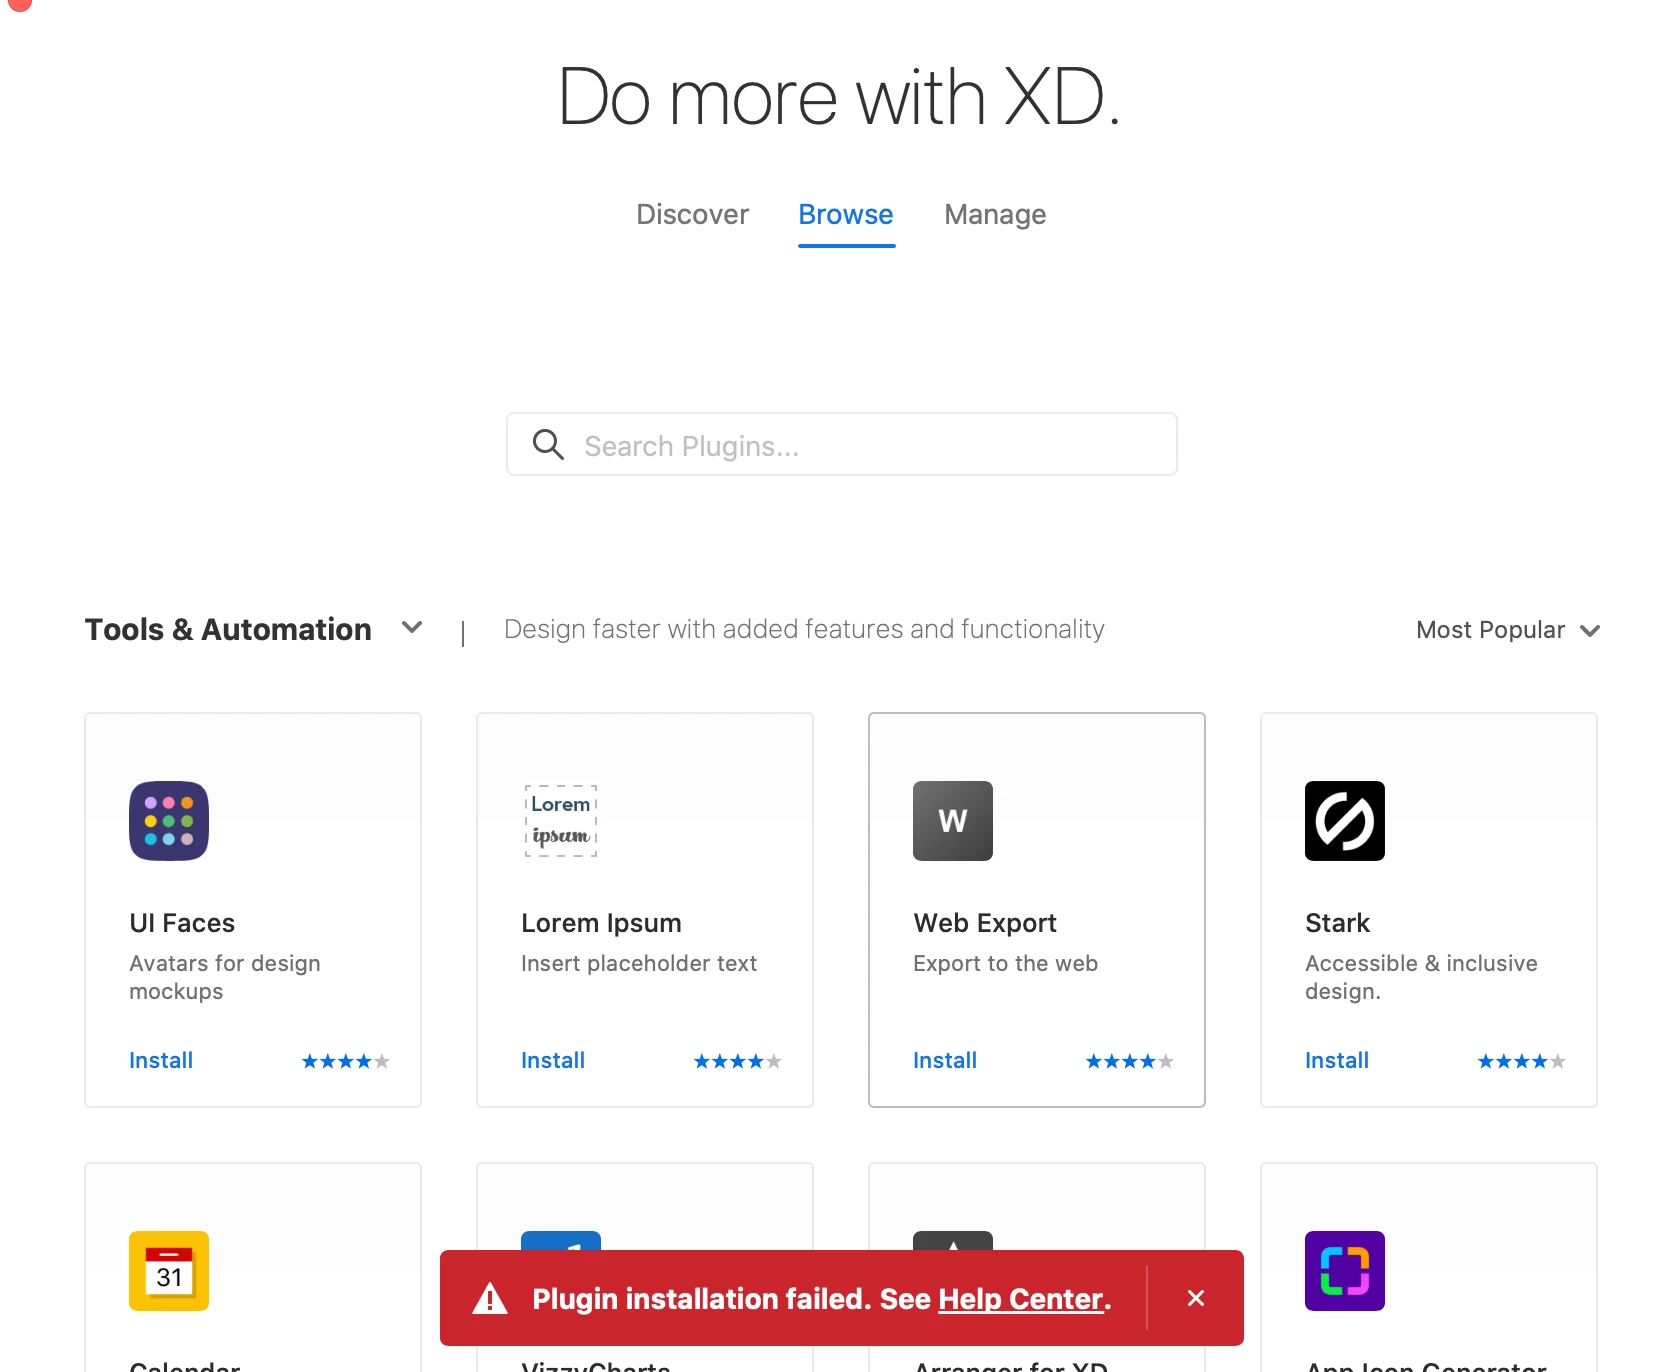Click the warning triangle icon in error banner
Viewport: 1678px width, 1372px height.
490,1298
